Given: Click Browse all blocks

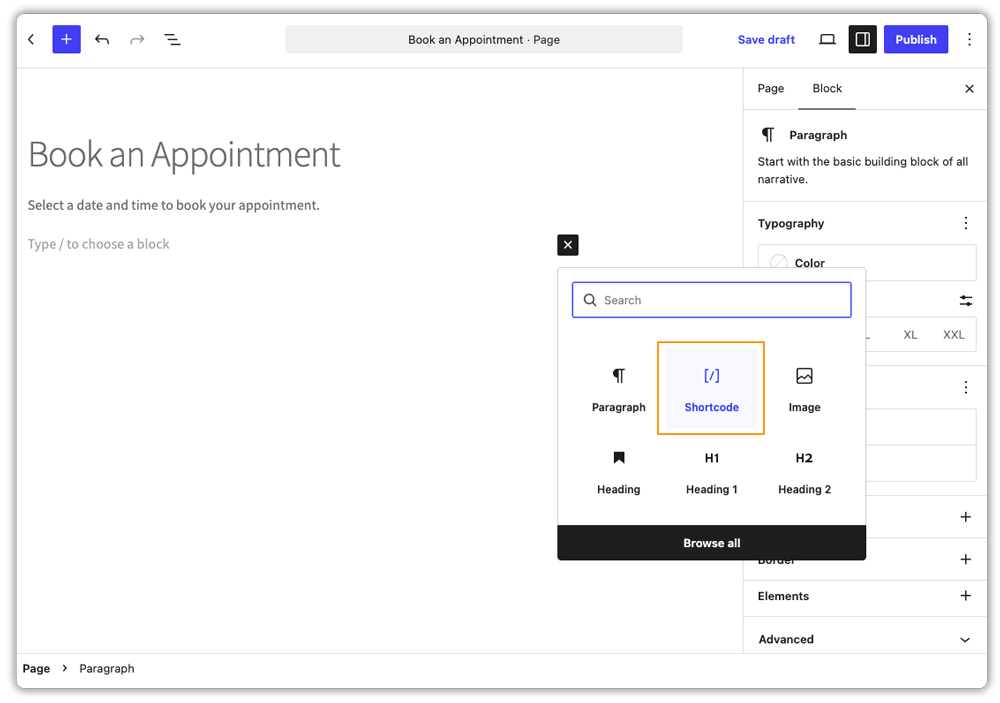Looking at the screenshot, I should [x=712, y=543].
